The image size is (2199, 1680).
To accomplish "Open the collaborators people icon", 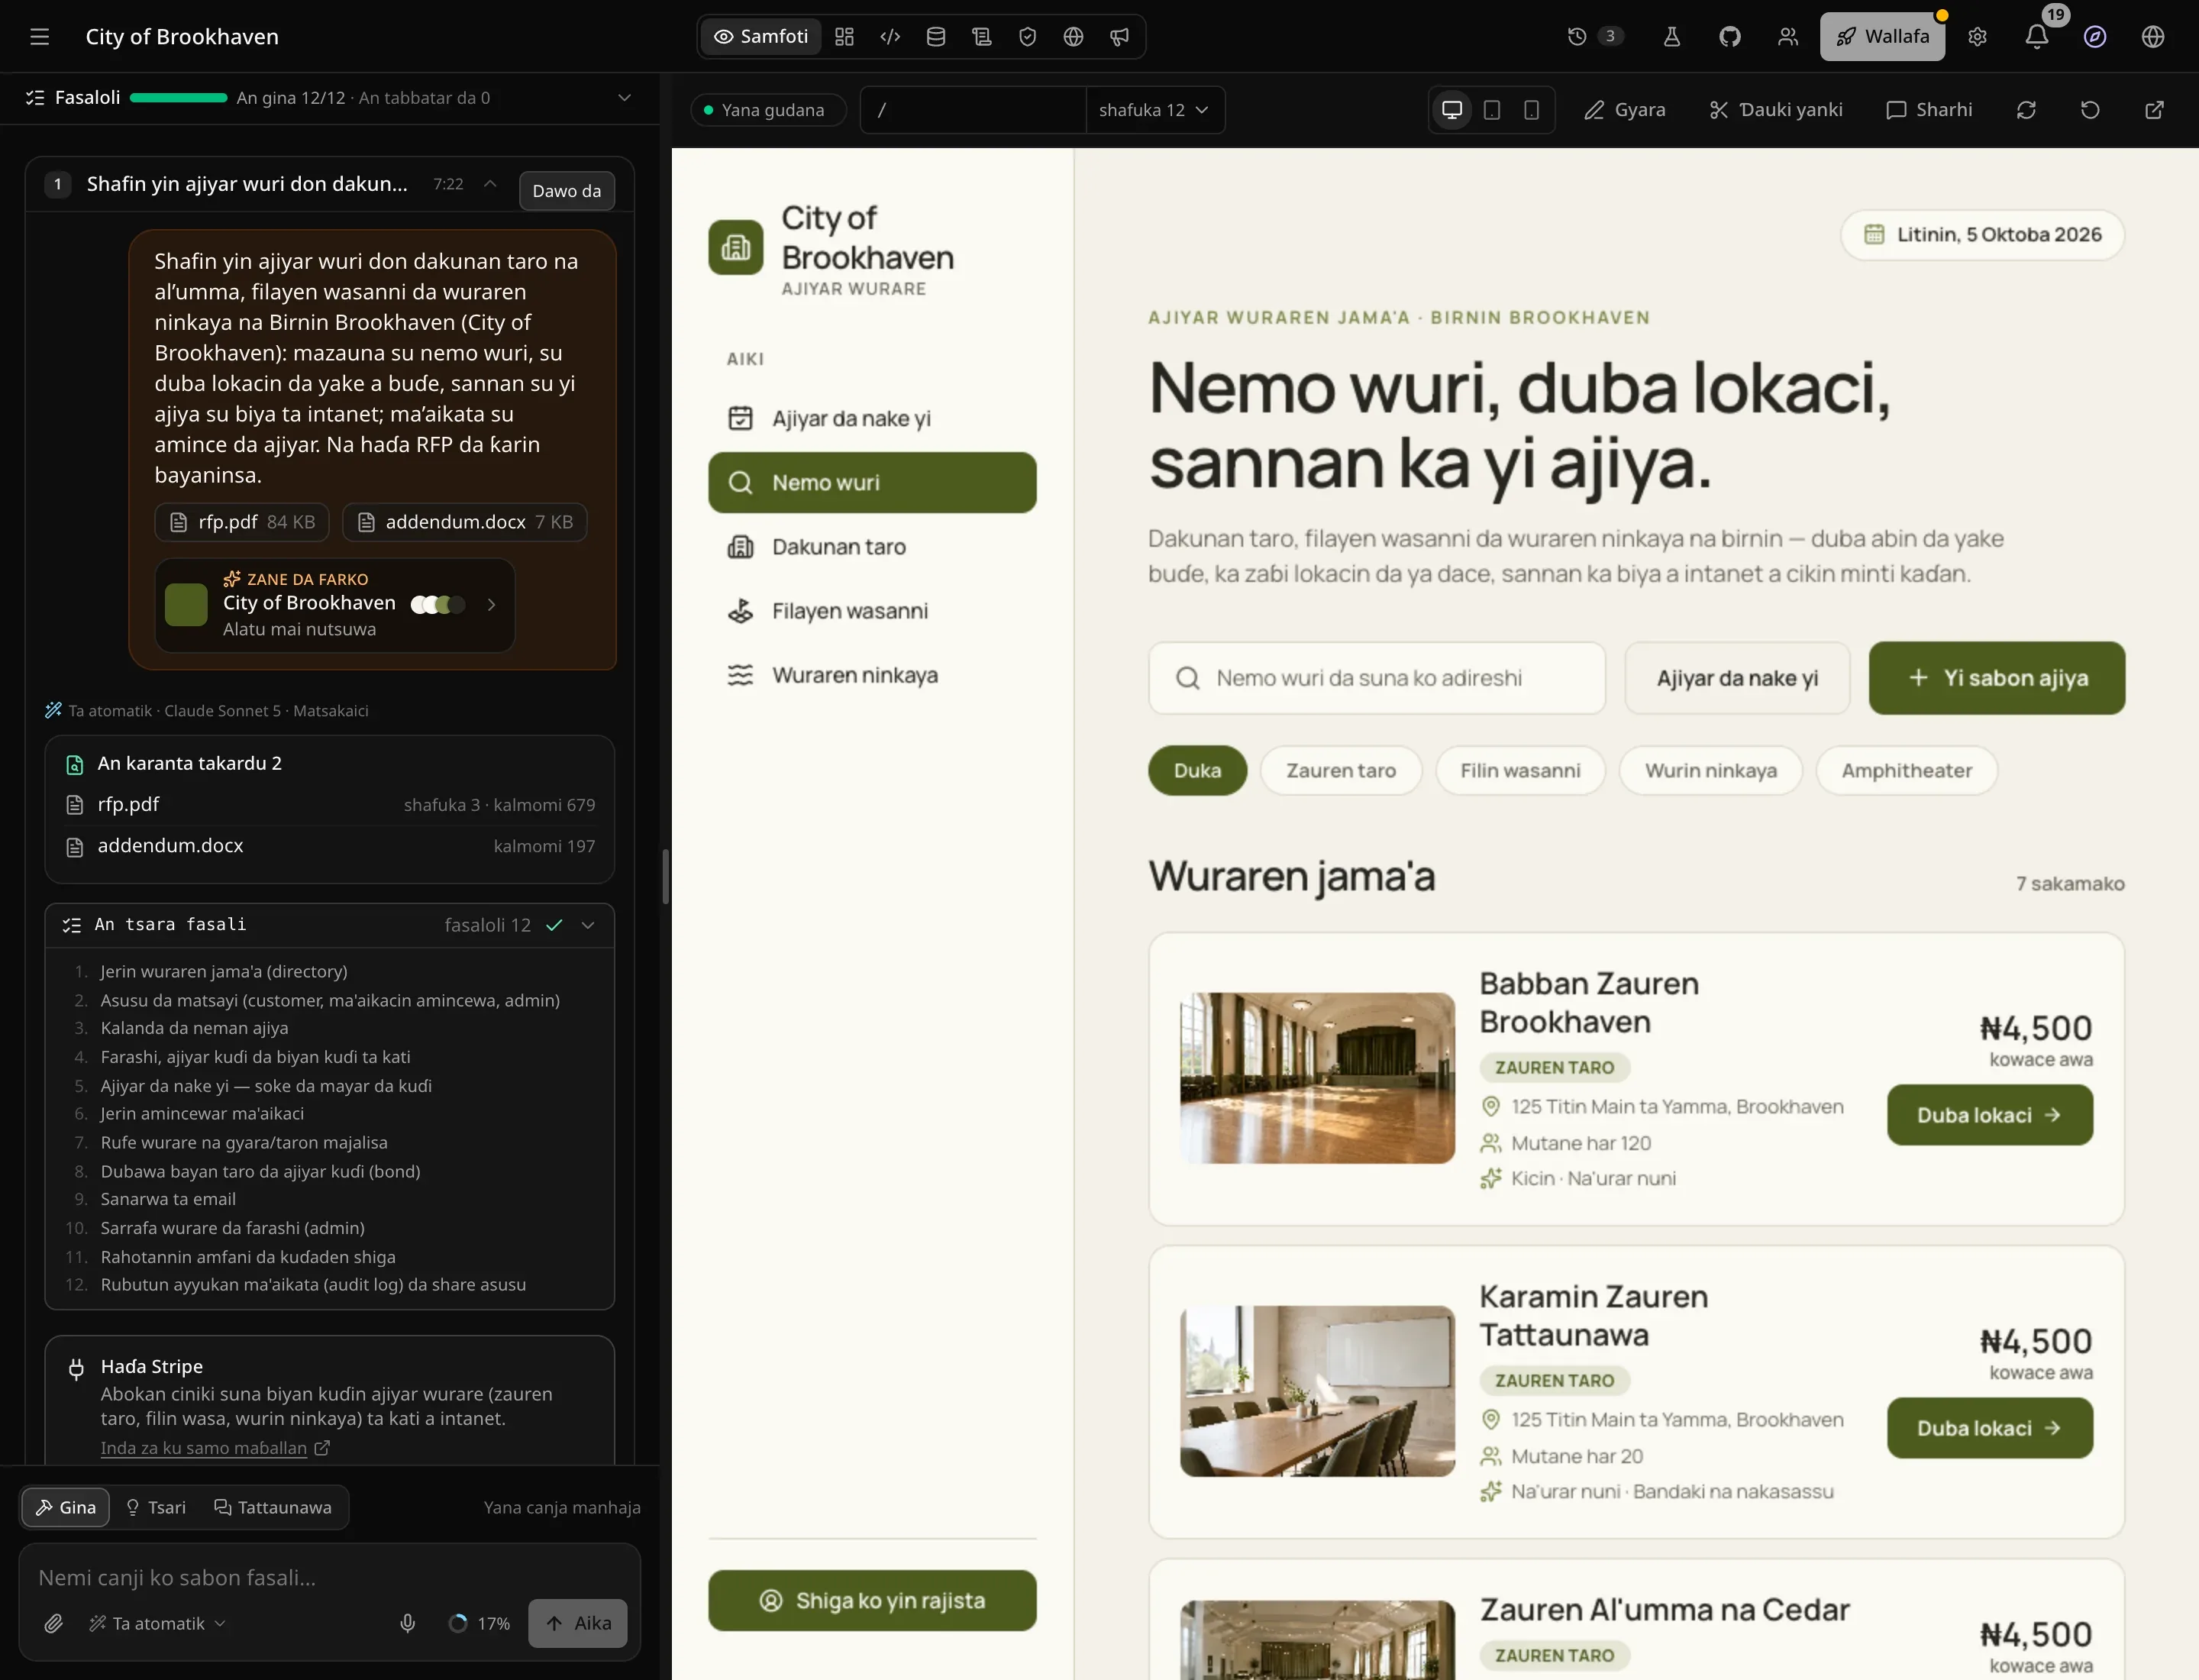I will point(1788,37).
